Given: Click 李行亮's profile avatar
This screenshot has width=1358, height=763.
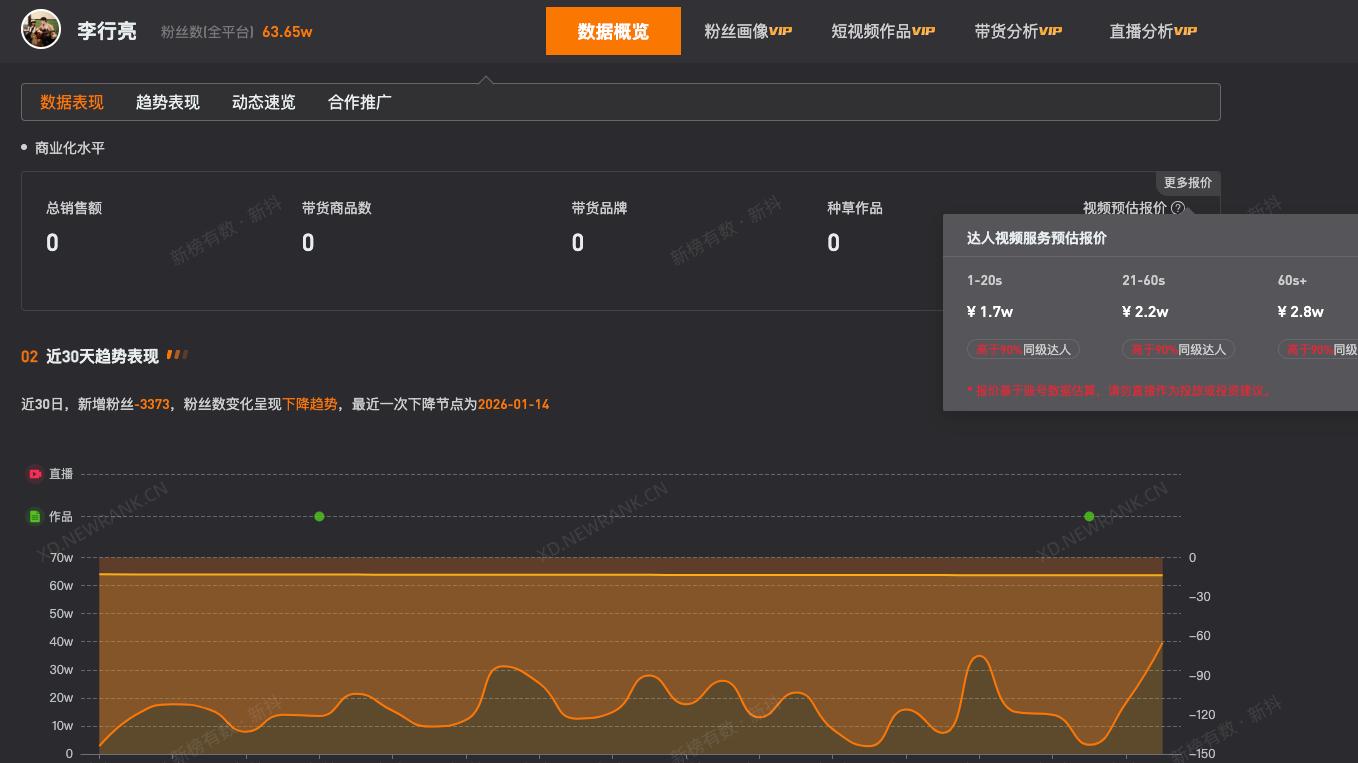Looking at the screenshot, I should tap(40, 29).
